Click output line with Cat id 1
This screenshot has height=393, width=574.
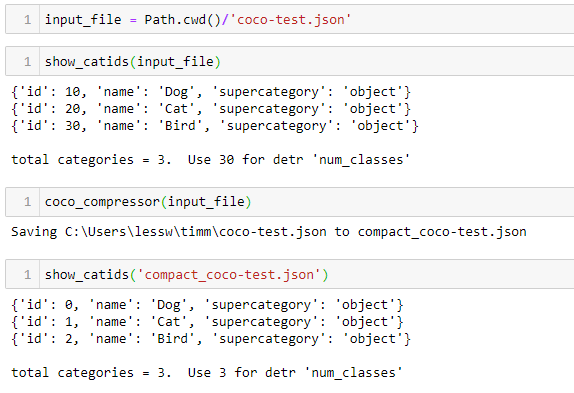point(207,322)
